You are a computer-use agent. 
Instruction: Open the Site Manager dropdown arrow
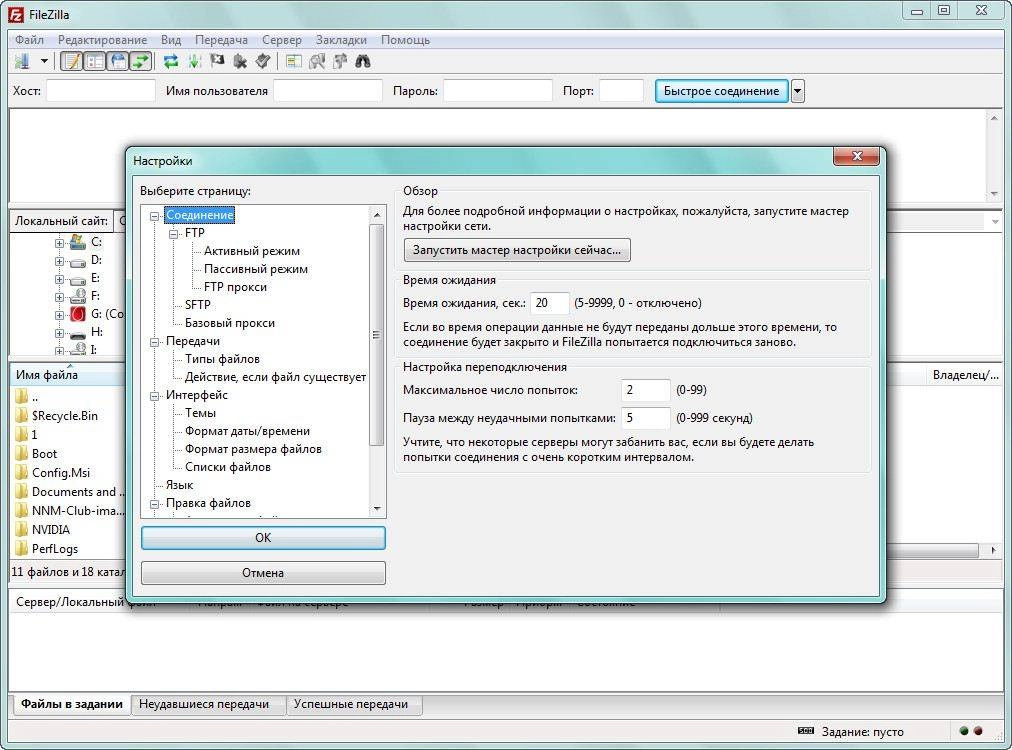click(44, 61)
